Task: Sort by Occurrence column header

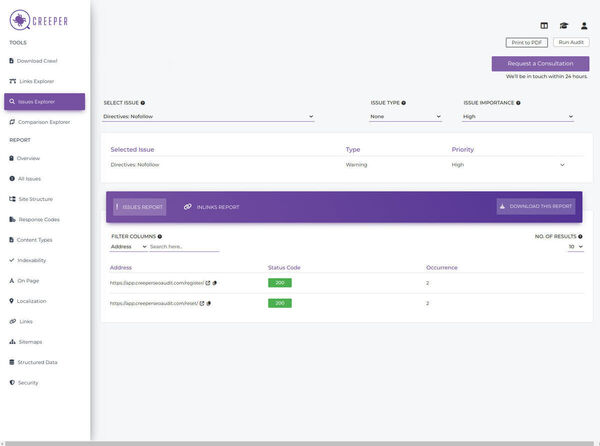Action: pos(442,267)
